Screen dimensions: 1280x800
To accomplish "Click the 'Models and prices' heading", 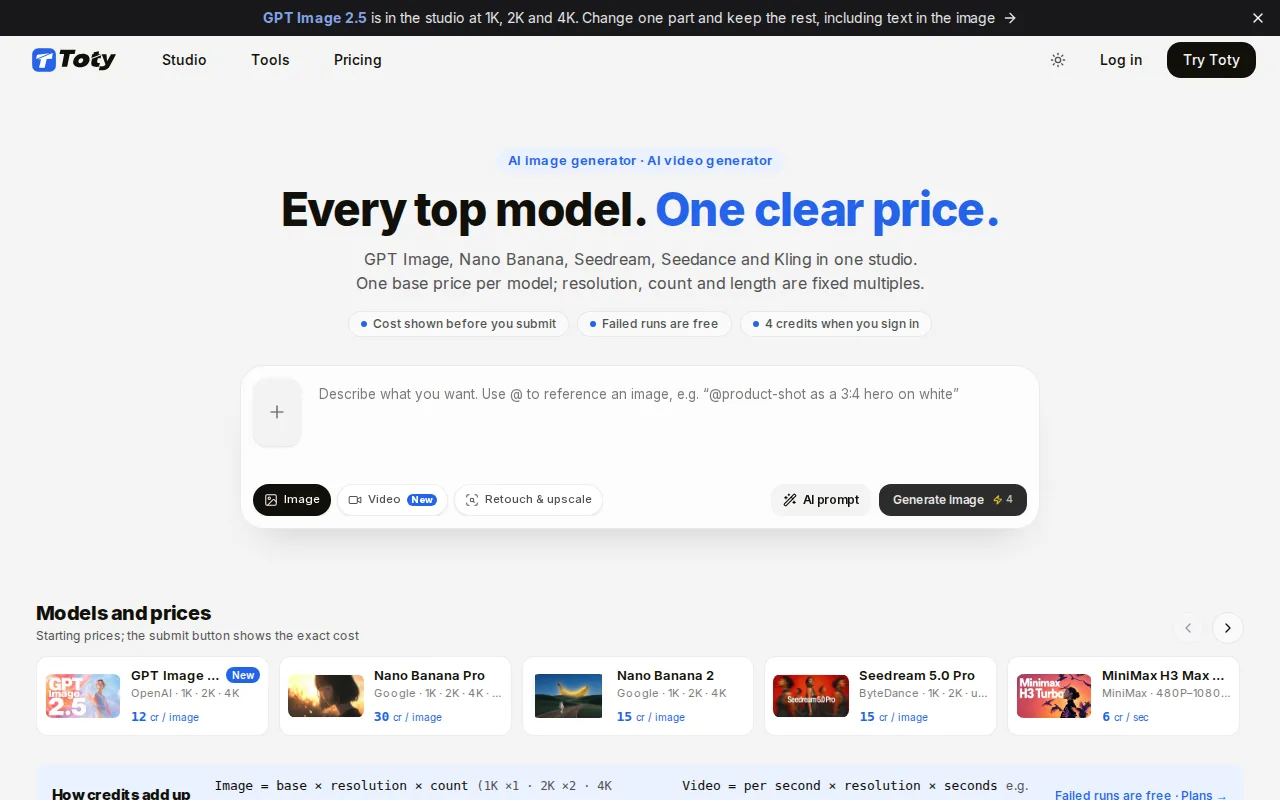I will [124, 613].
